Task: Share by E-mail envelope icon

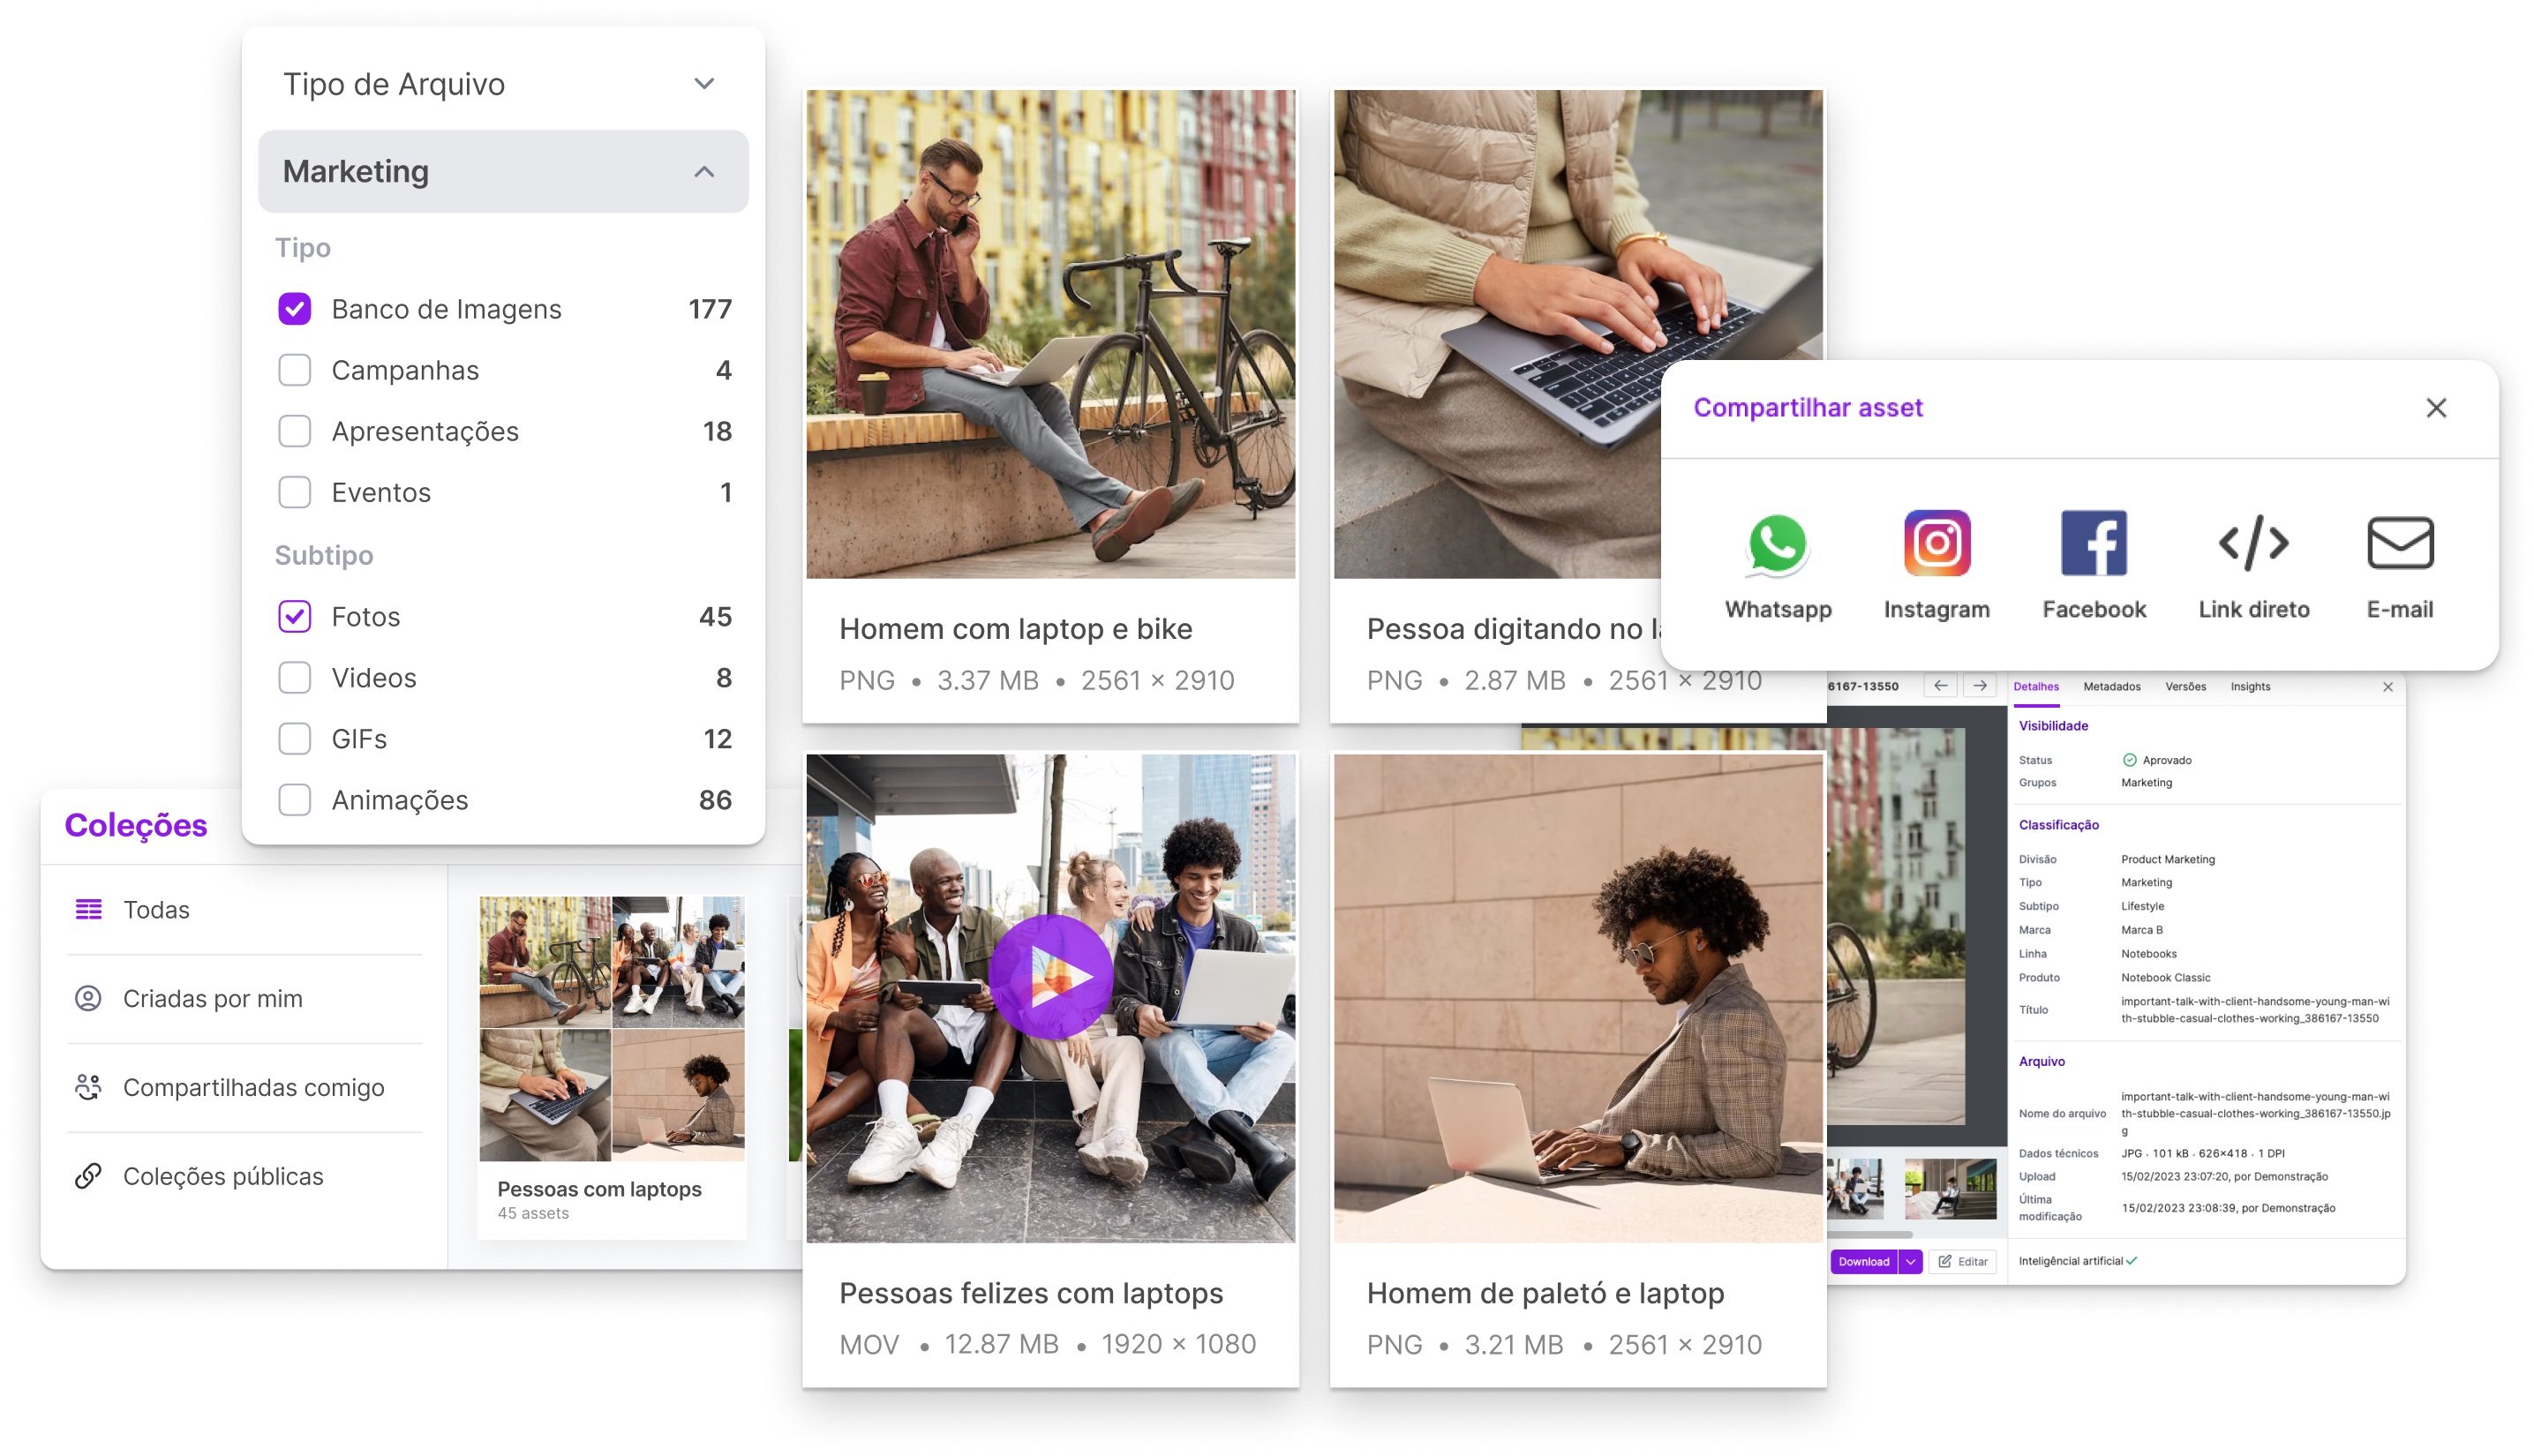Action: [x=2399, y=543]
